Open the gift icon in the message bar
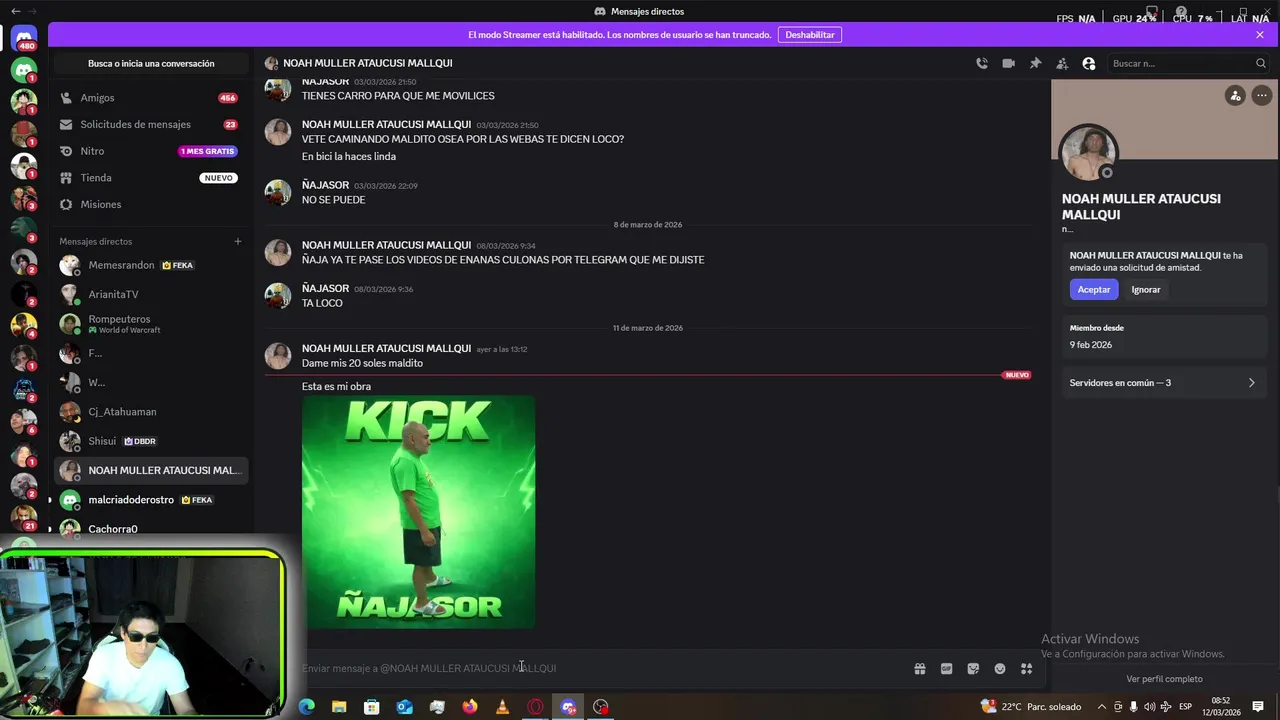1280x720 pixels. 920,669
